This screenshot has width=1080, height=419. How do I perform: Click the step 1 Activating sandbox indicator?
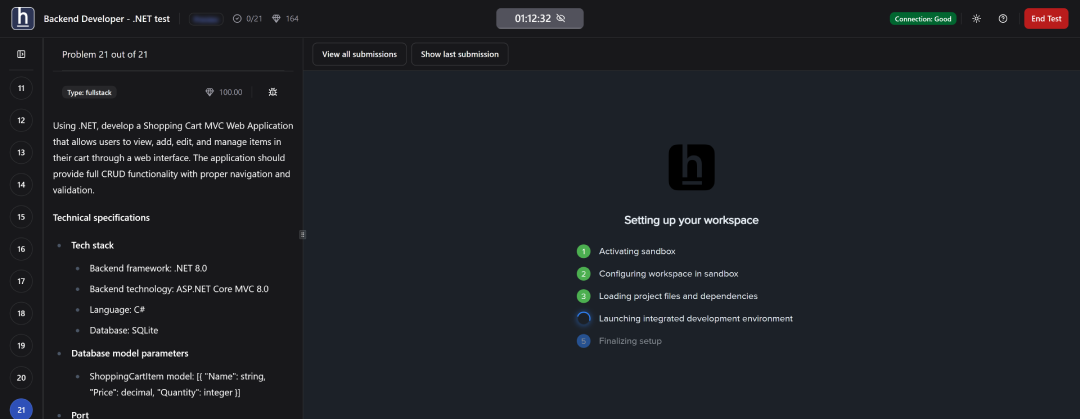click(x=583, y=252)
